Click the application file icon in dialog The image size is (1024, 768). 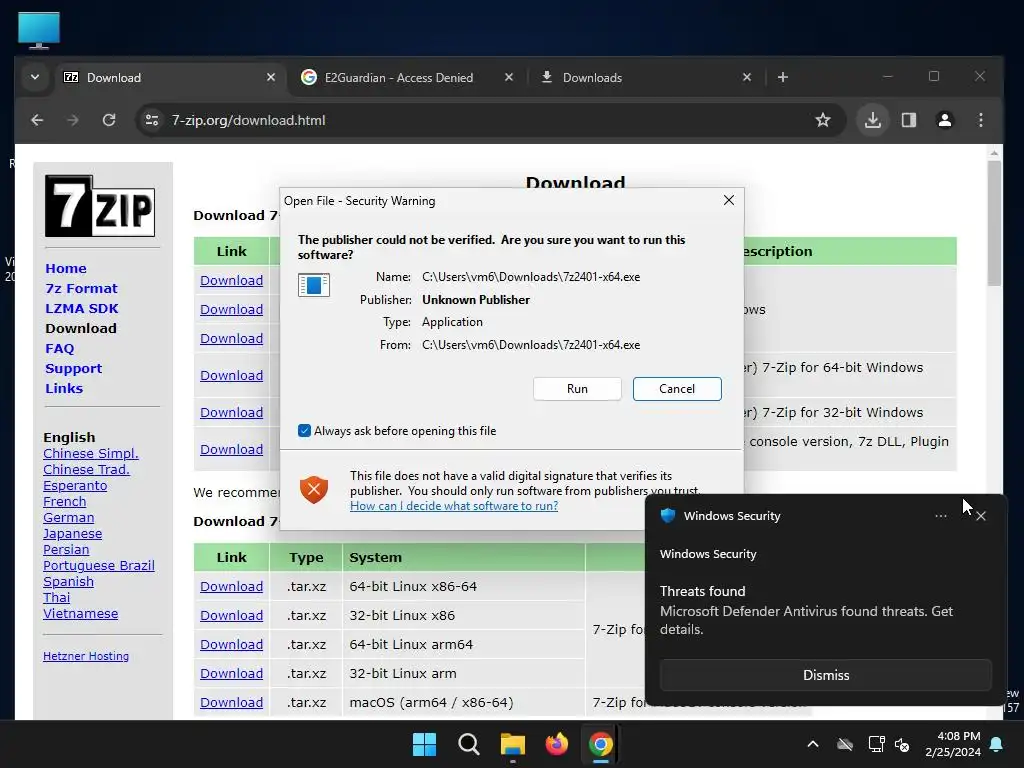point(314,285)
